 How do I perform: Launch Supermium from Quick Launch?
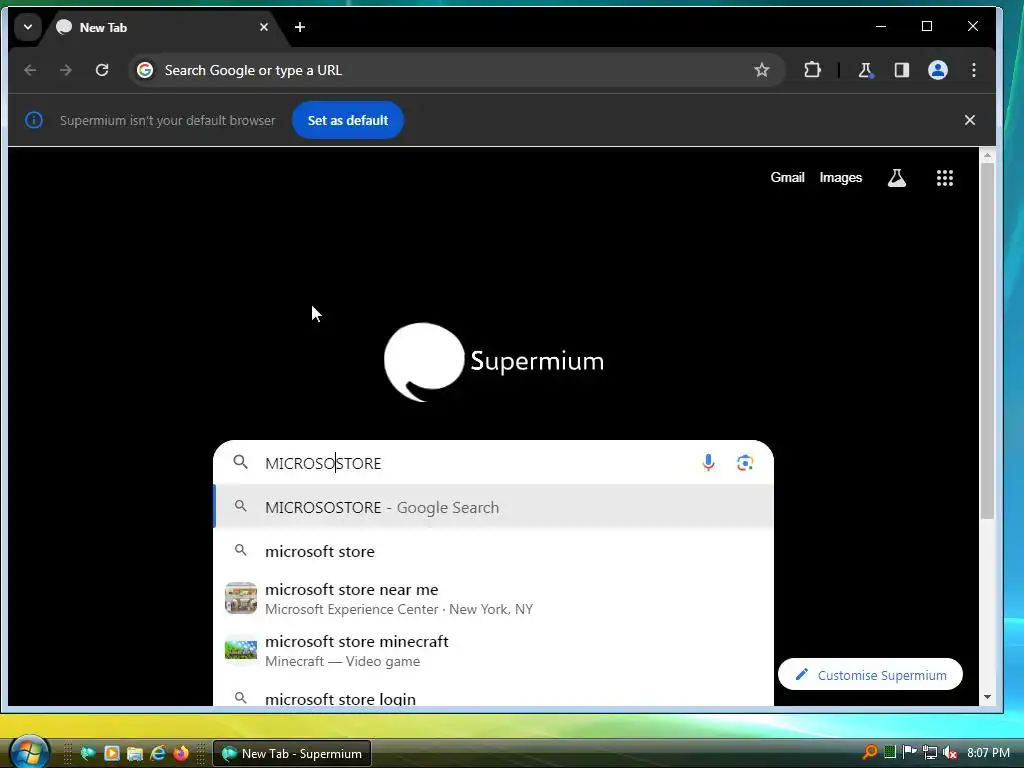(88, 753)
